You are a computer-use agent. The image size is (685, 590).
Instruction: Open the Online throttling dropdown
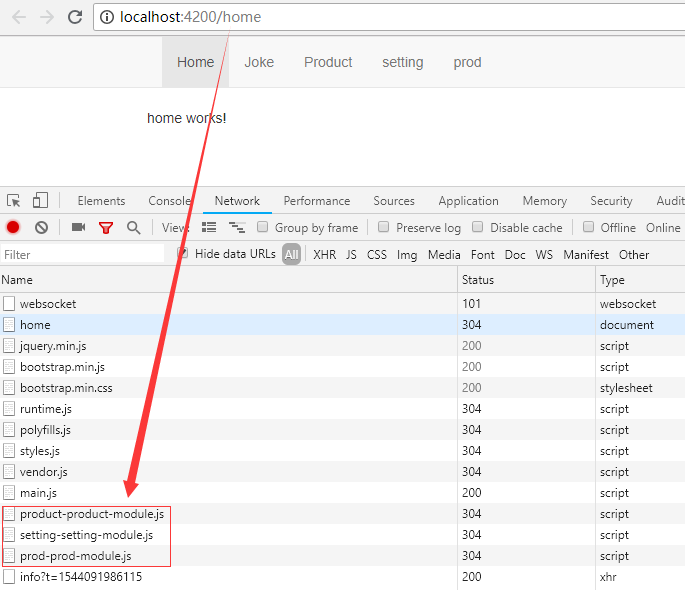tap(663, 228)
